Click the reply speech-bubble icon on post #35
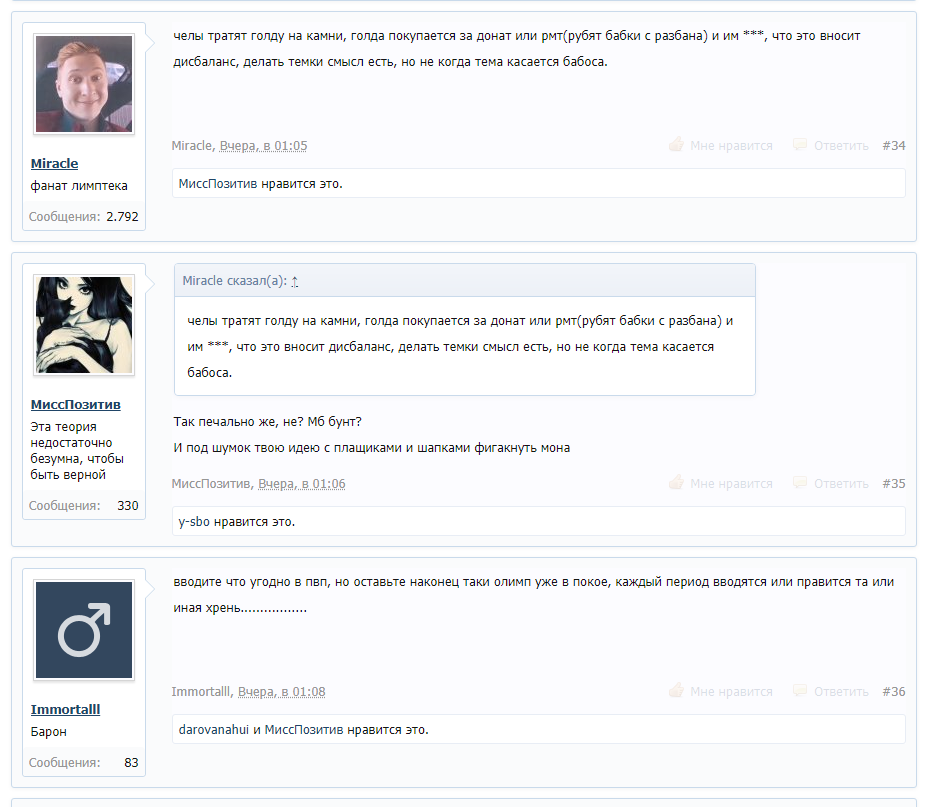Screen dimensions: 929x807 point(800,484)
